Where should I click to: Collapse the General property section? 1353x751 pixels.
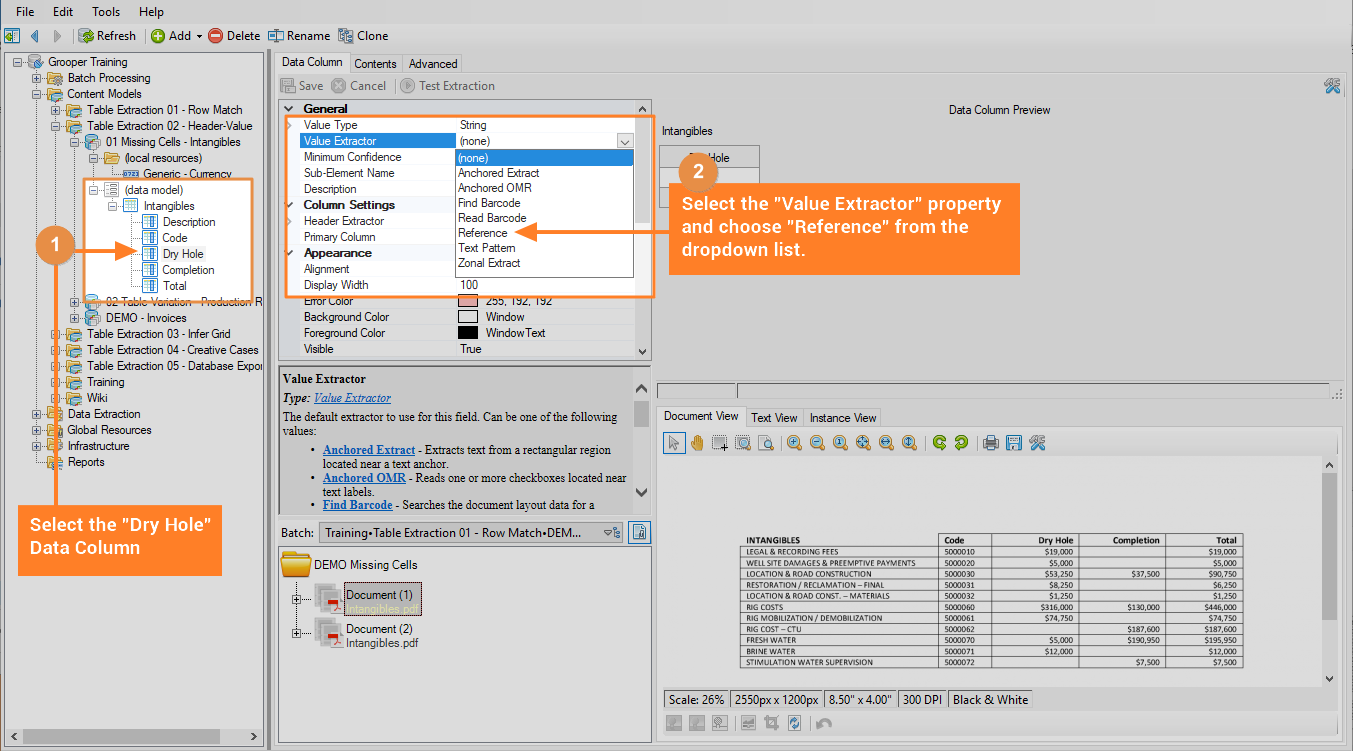tap(290, 109)
